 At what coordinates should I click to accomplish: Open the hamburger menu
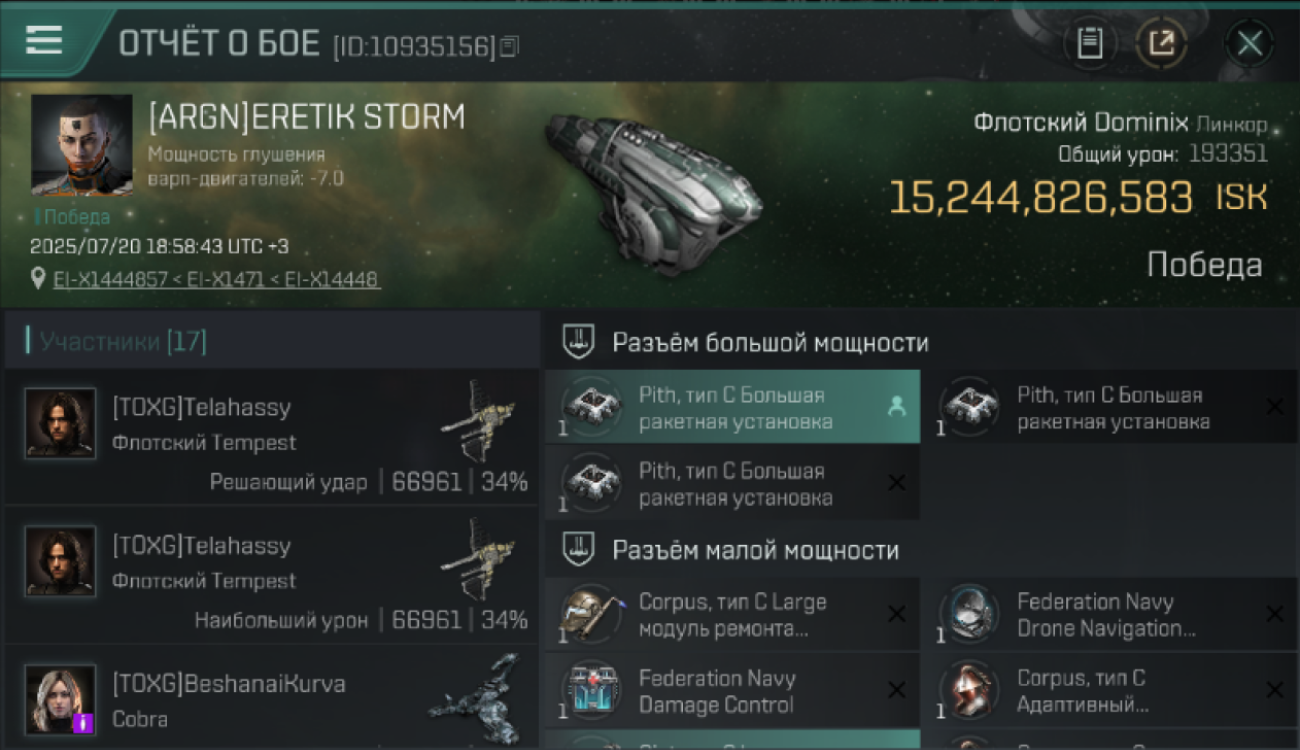[44, 40]
